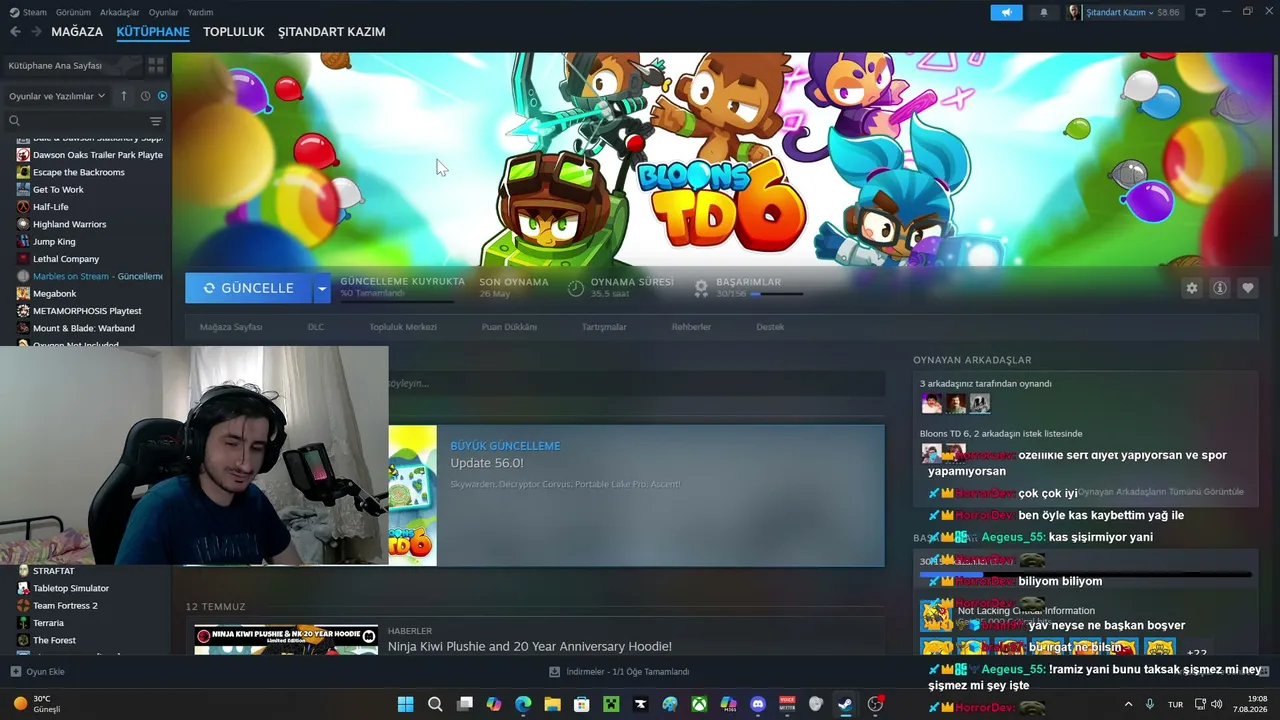Open the Oyunlar menu

pos(164,12)
